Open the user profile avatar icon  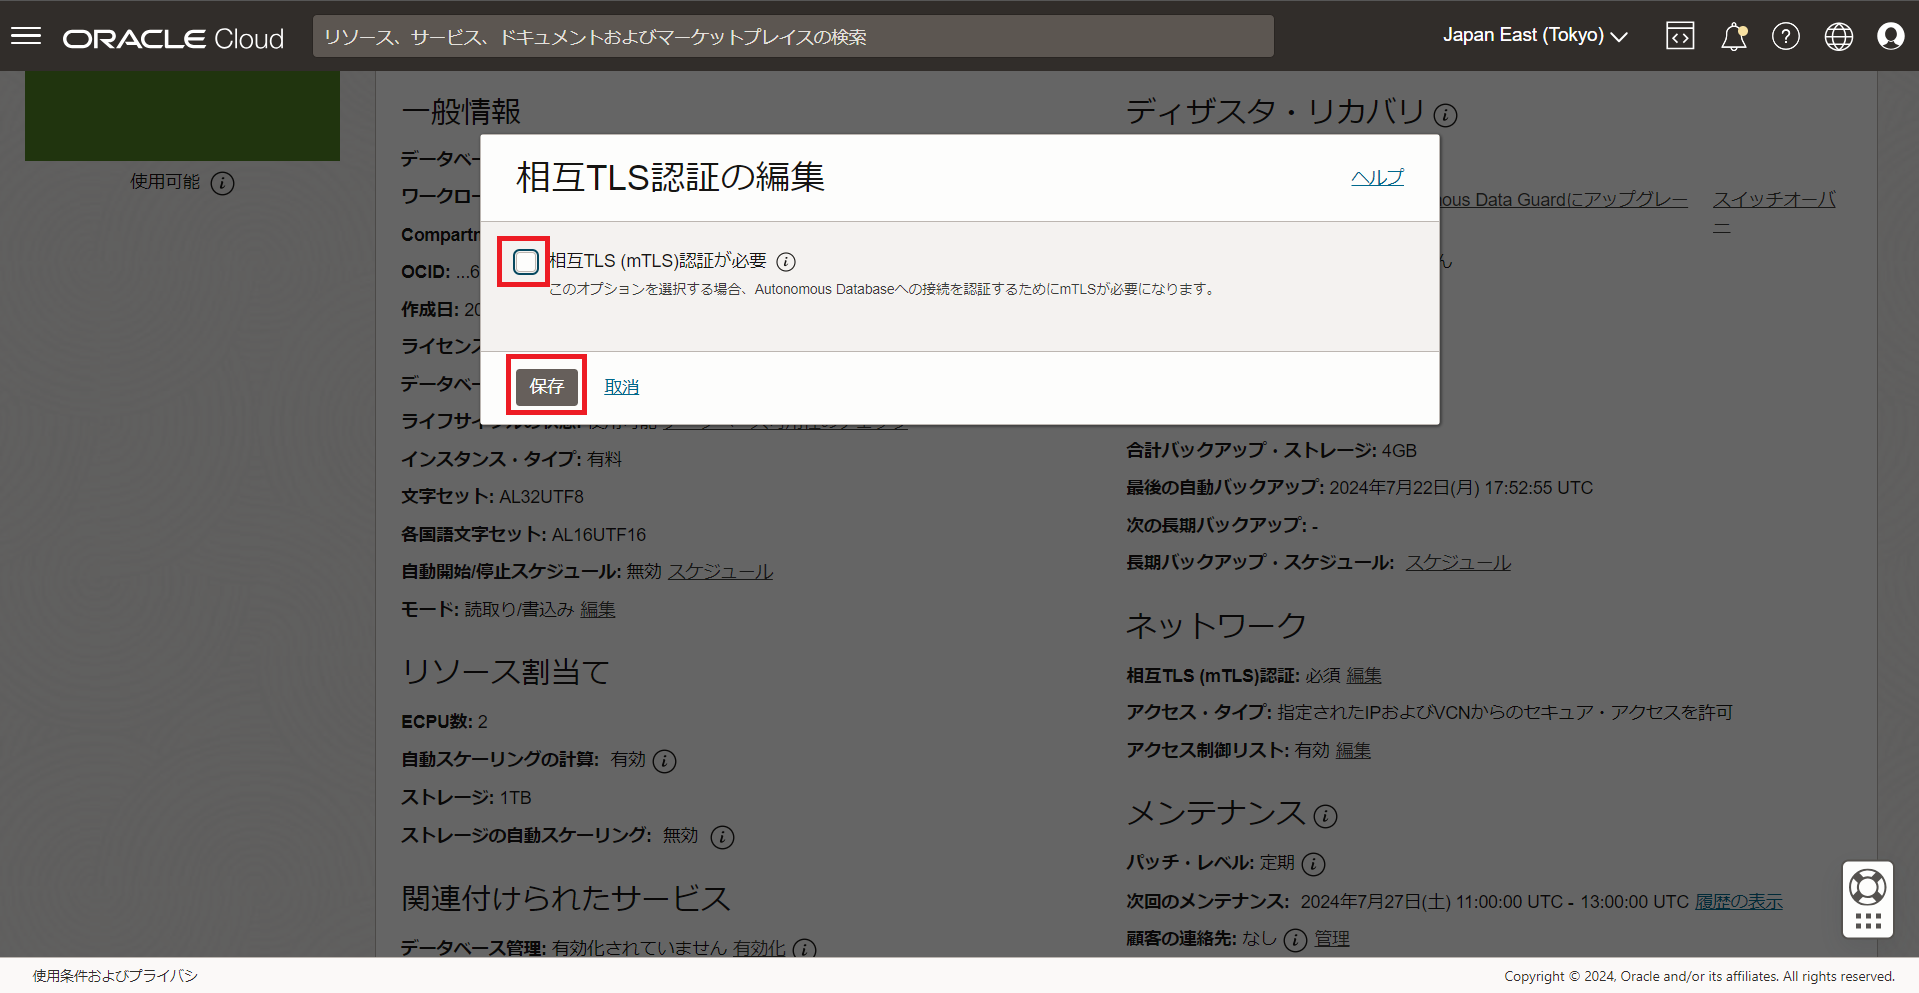1890,36
